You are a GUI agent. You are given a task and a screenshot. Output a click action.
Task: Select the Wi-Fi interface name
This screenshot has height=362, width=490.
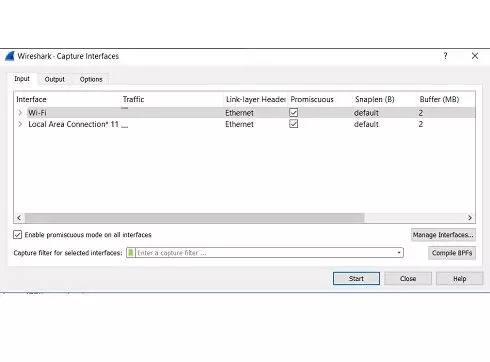pyautogui.click(x=37, y=113)
